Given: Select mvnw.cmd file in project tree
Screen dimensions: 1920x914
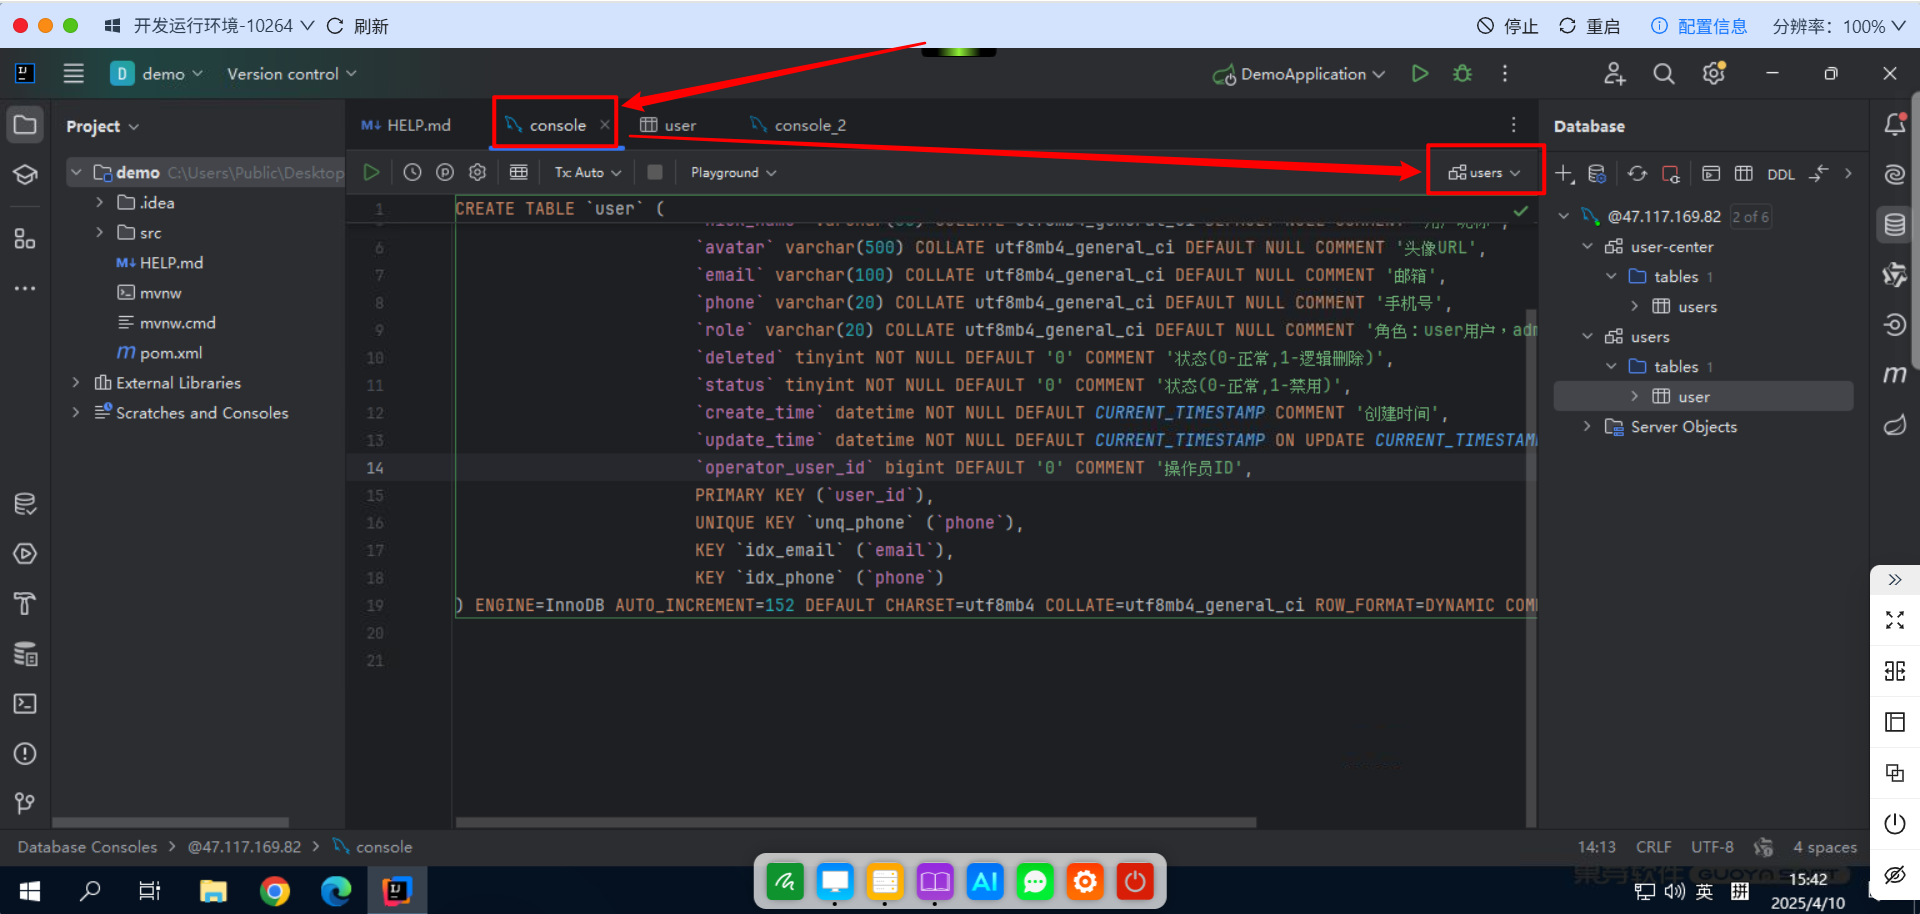Looking at the screenshot, I should click(166, 322).
